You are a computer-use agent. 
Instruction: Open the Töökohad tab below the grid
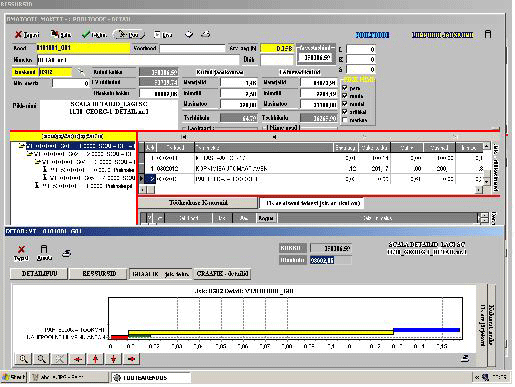click(198, 203)
